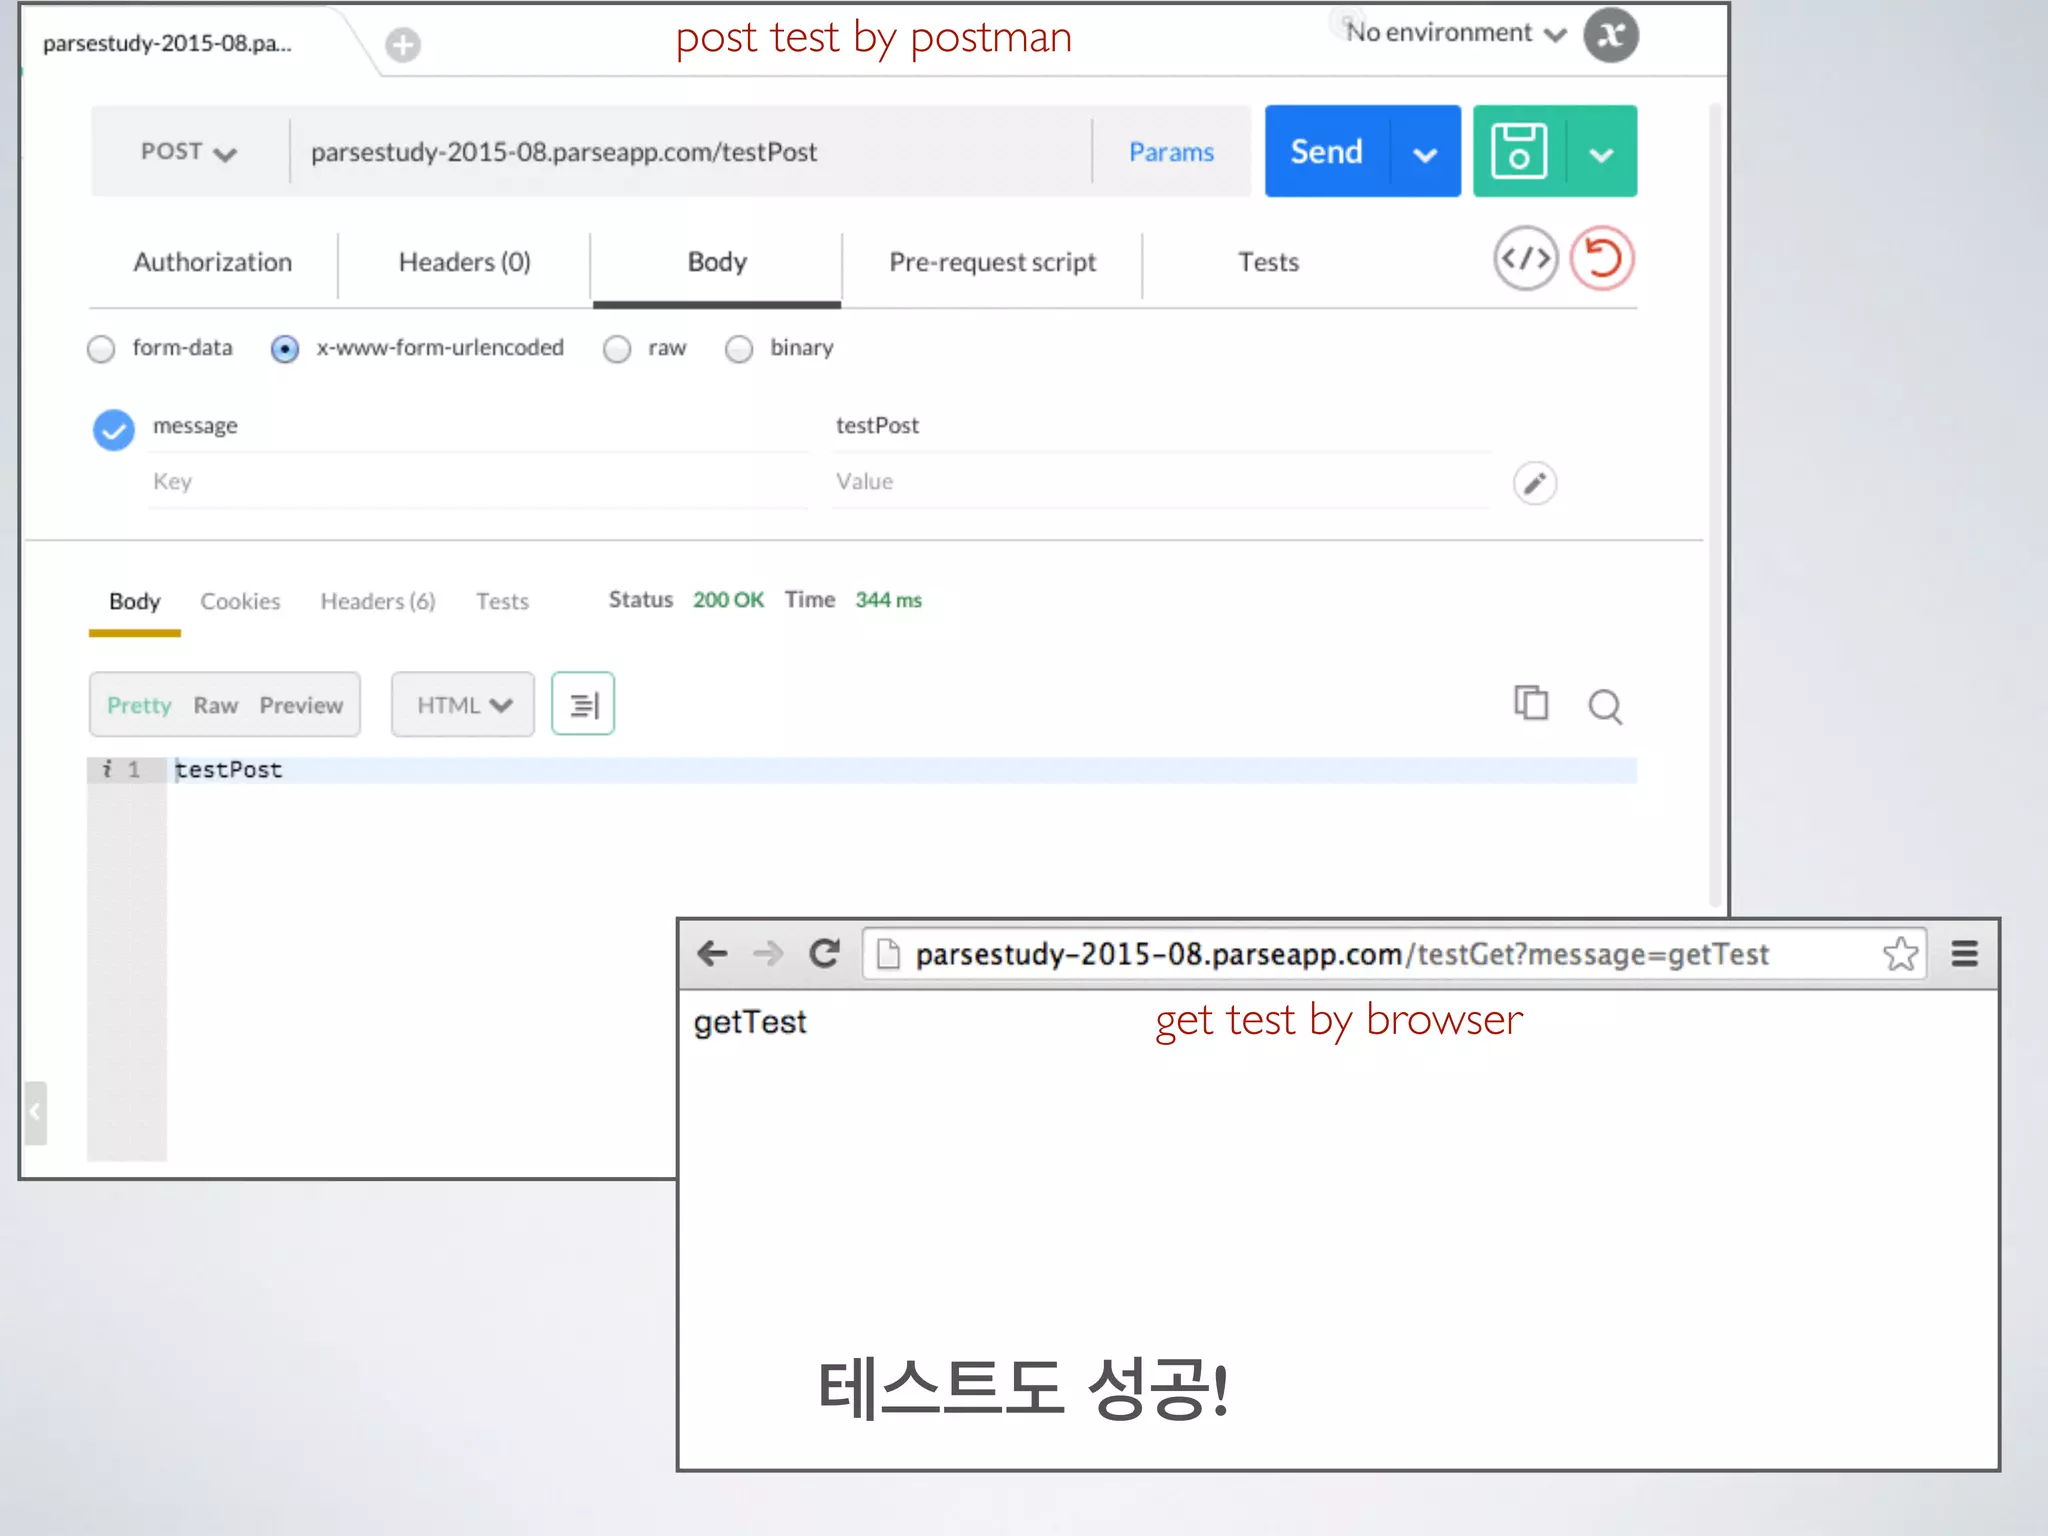Click line number 1 in response gutter

click(134, 770)
